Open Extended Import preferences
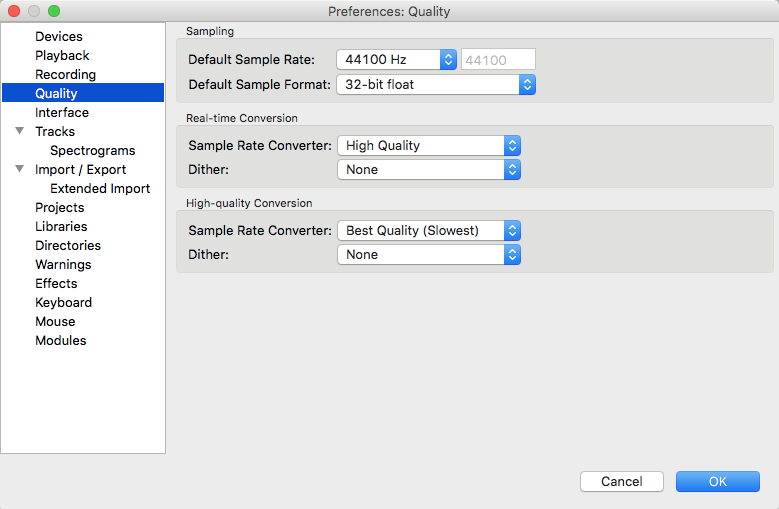The width and height of the screenshot is (779, 509). click(x=100, y=188)
